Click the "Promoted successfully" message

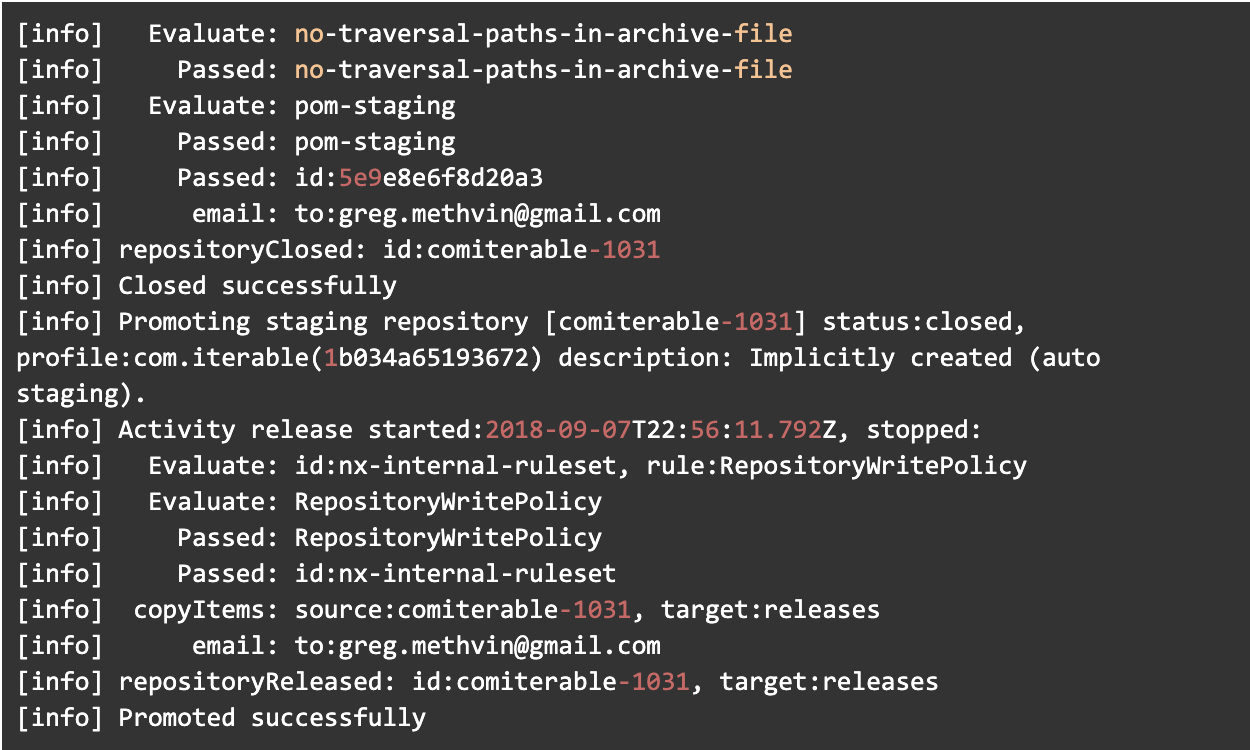coord(272,718)
